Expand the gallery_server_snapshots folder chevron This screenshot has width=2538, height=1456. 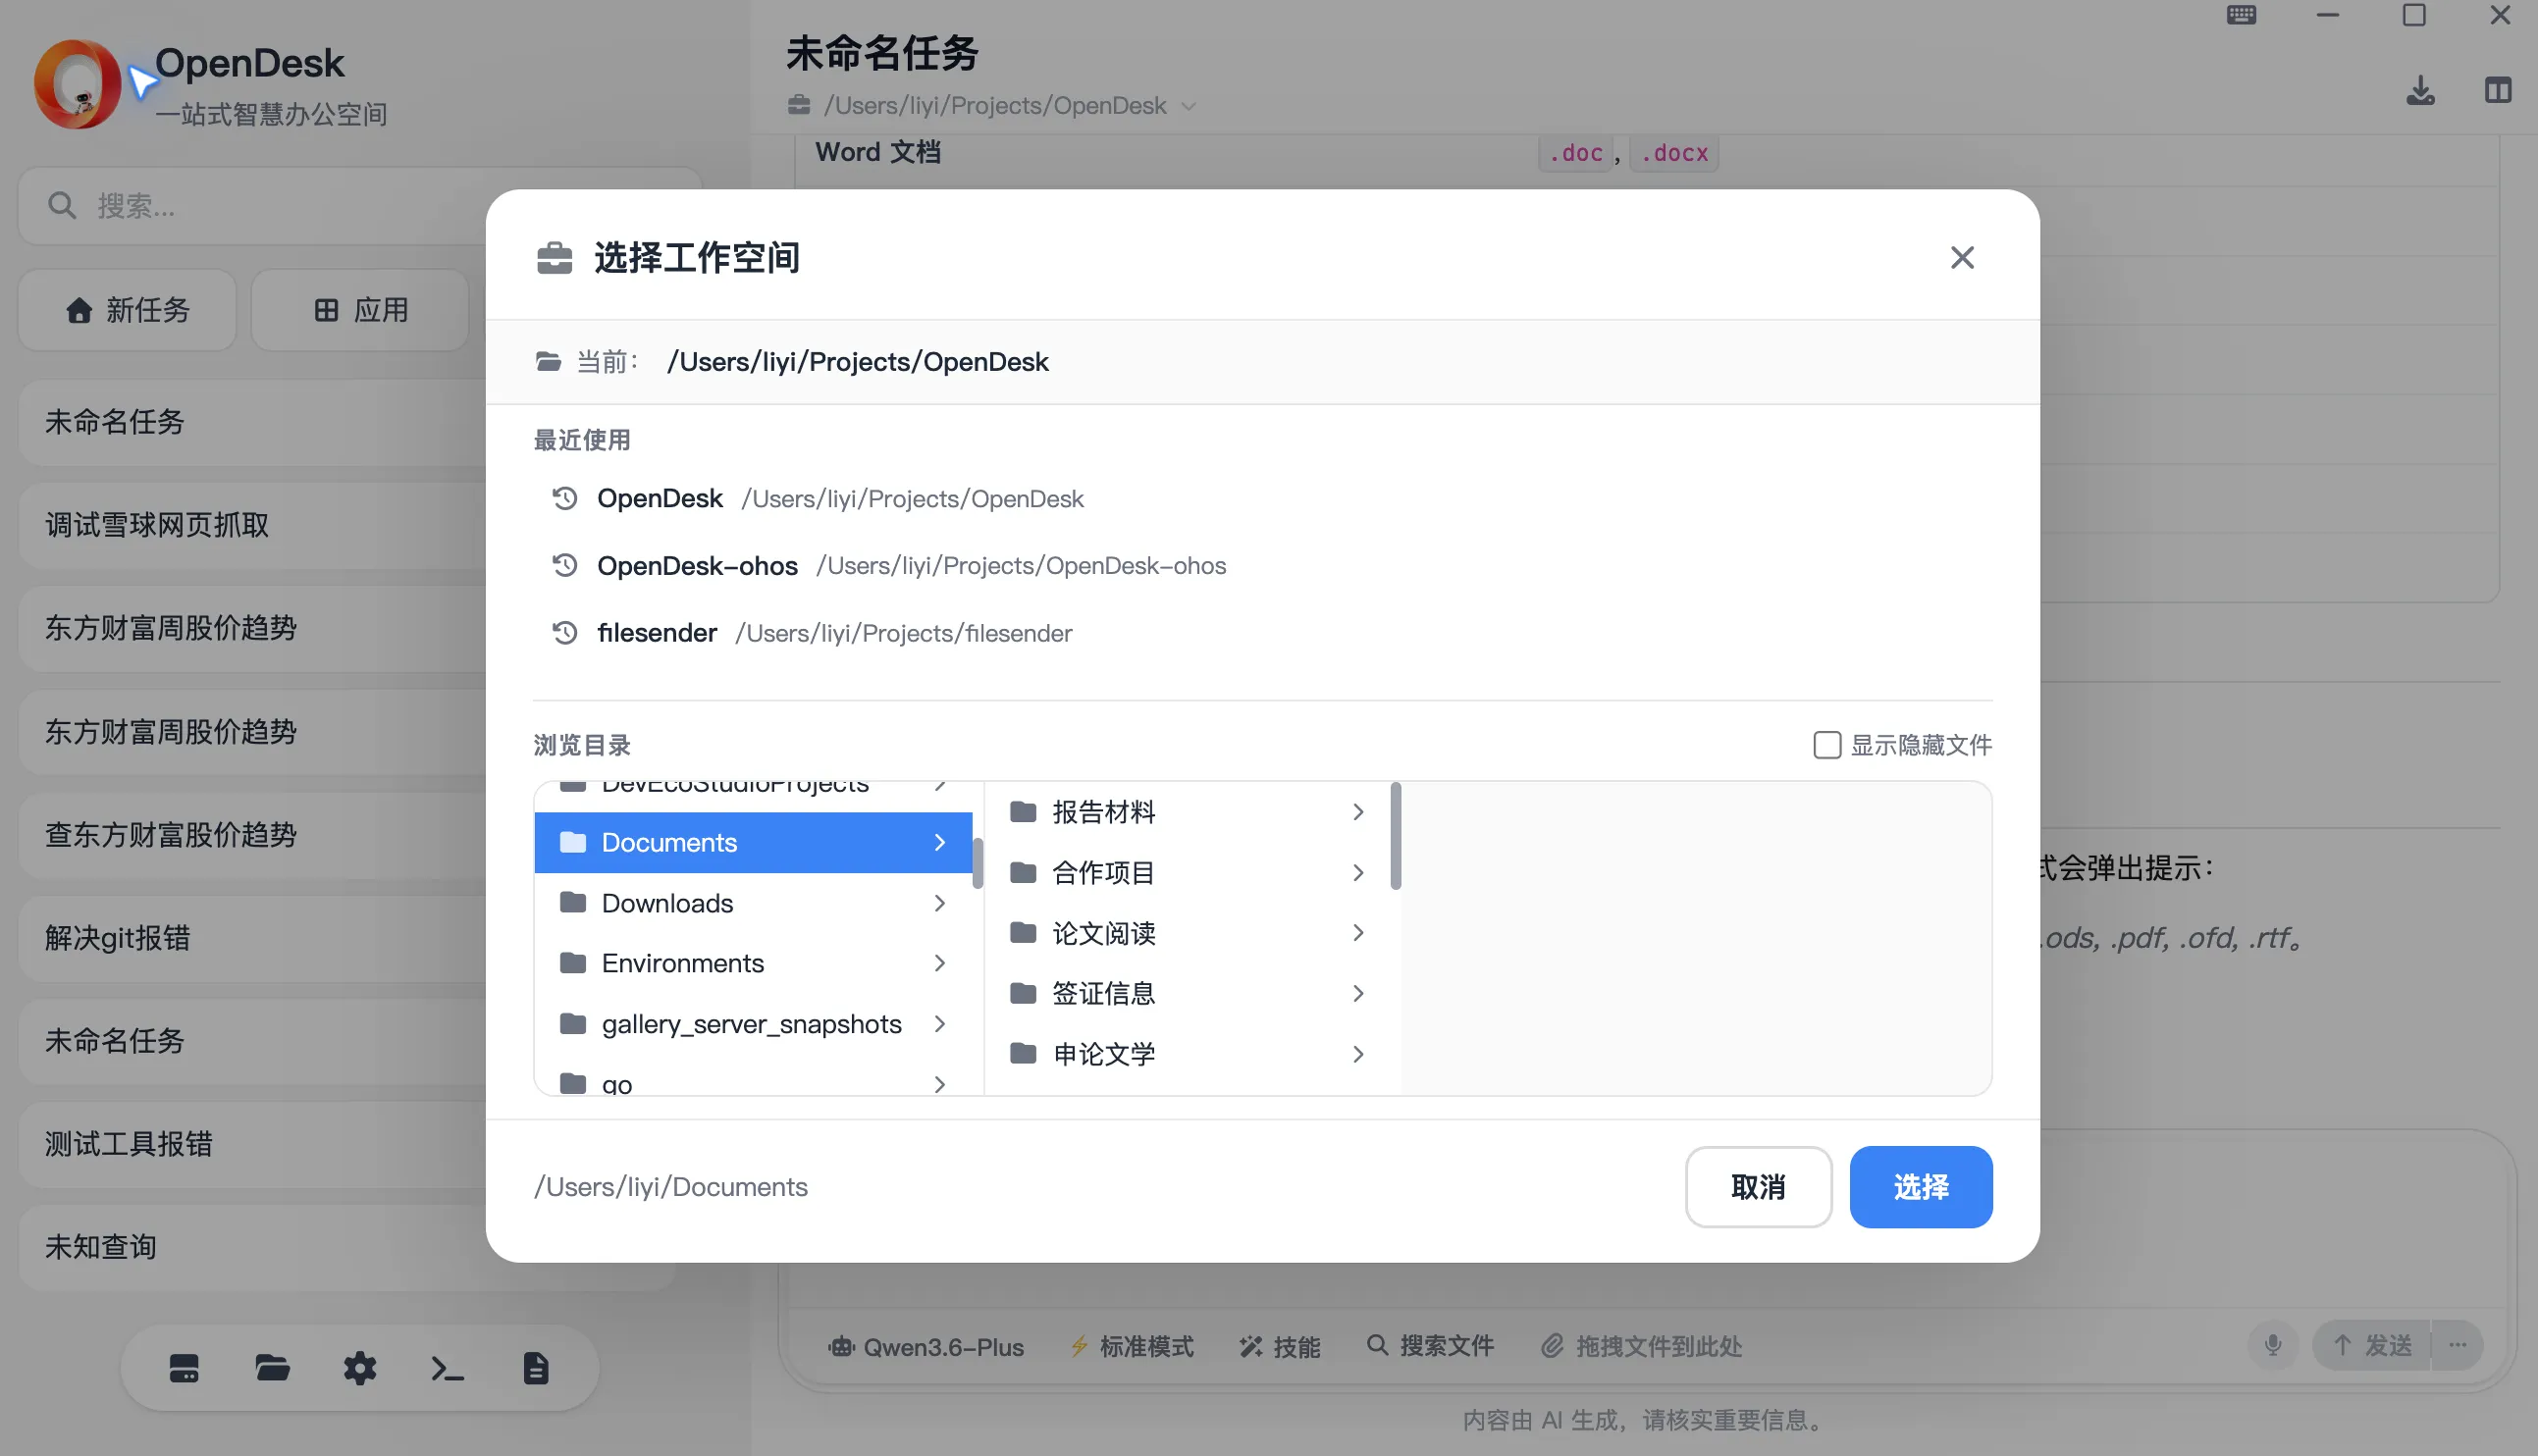click(940, 1023)
